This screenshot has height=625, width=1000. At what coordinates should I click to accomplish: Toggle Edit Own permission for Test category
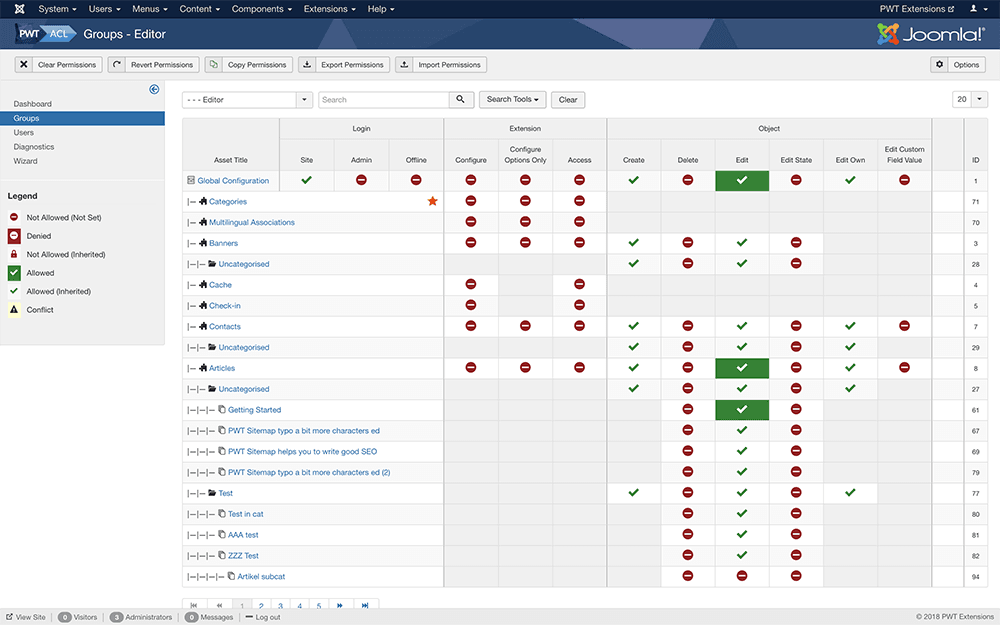pos(850,493)
